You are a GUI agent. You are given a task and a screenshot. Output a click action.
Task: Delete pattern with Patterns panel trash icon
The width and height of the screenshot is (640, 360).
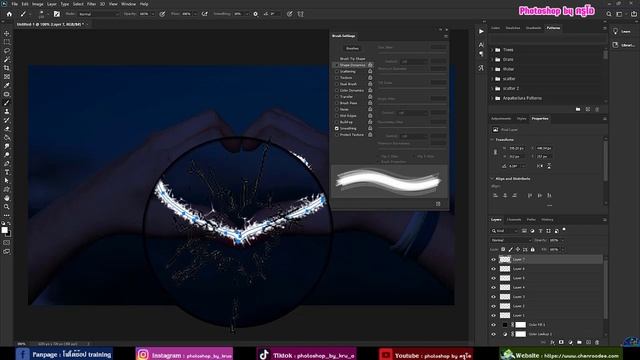597,109
